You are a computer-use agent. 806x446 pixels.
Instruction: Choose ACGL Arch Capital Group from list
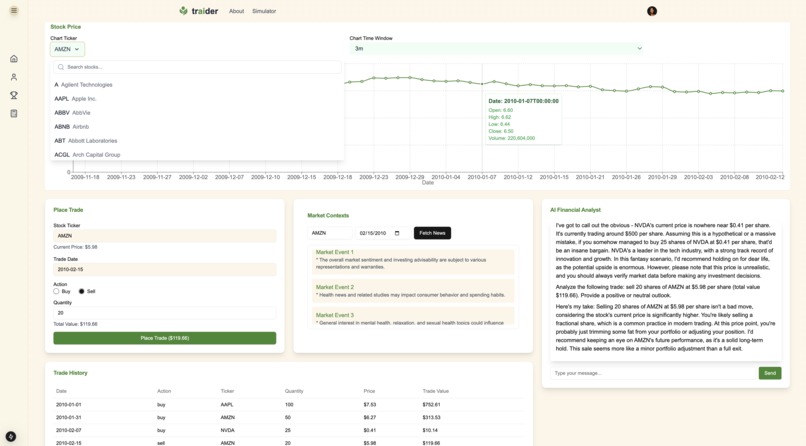point(197,154)
